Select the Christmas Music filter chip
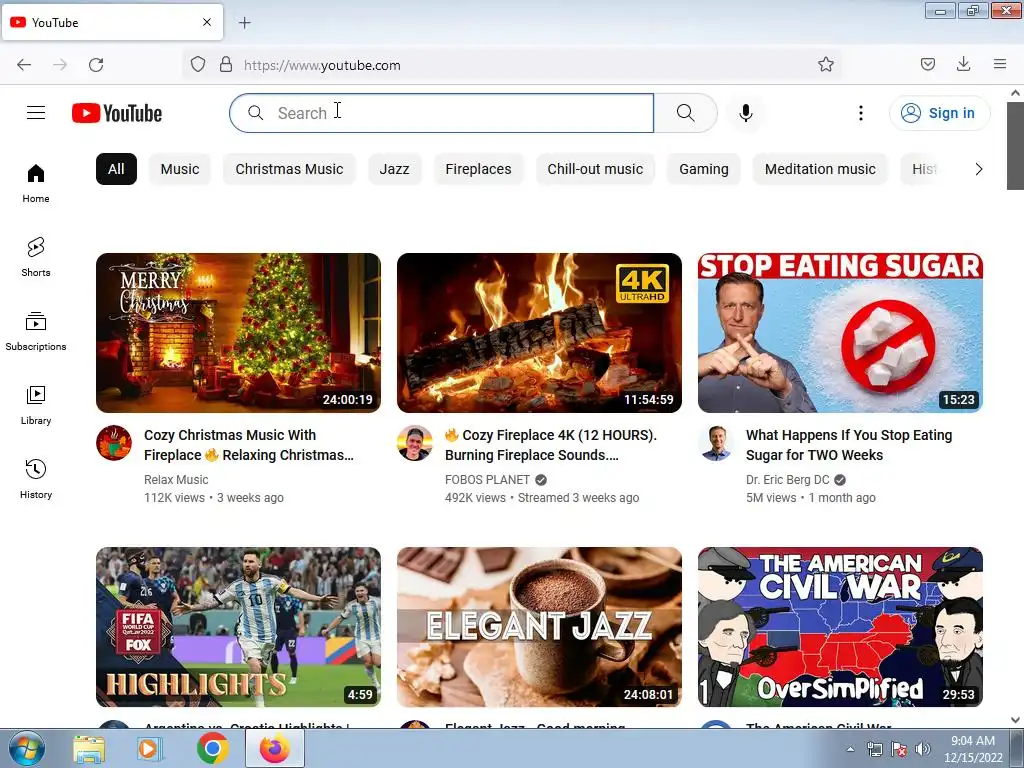This screenshot has height=768, width=1024. click(289, 169)
